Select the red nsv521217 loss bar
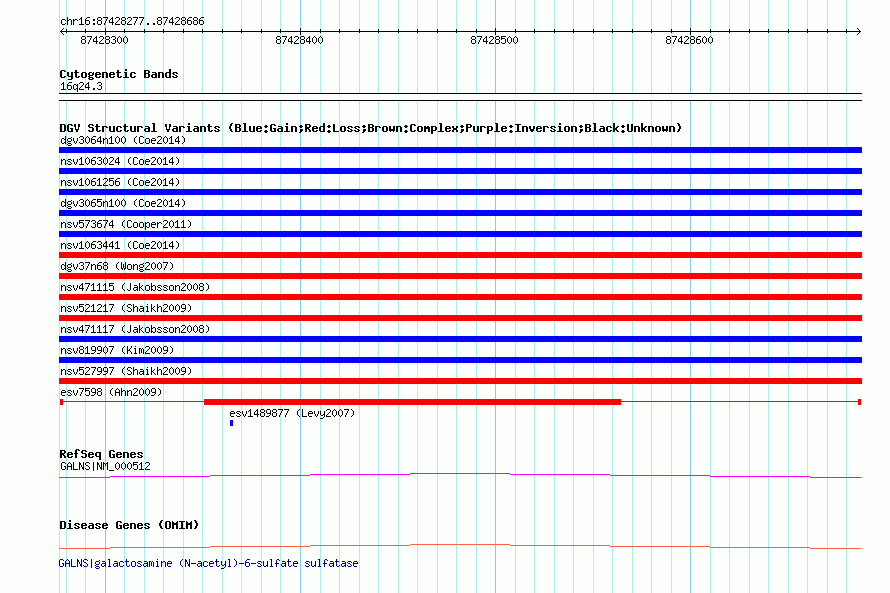Screen dimensions: 890x593 [x=460, y=318]
